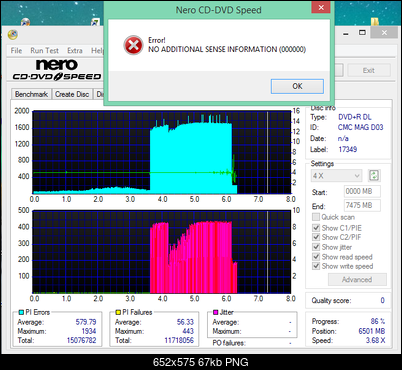Toggle Show C1/PIE checkbox
The image size is (402, 370).
tap(316, 228)
